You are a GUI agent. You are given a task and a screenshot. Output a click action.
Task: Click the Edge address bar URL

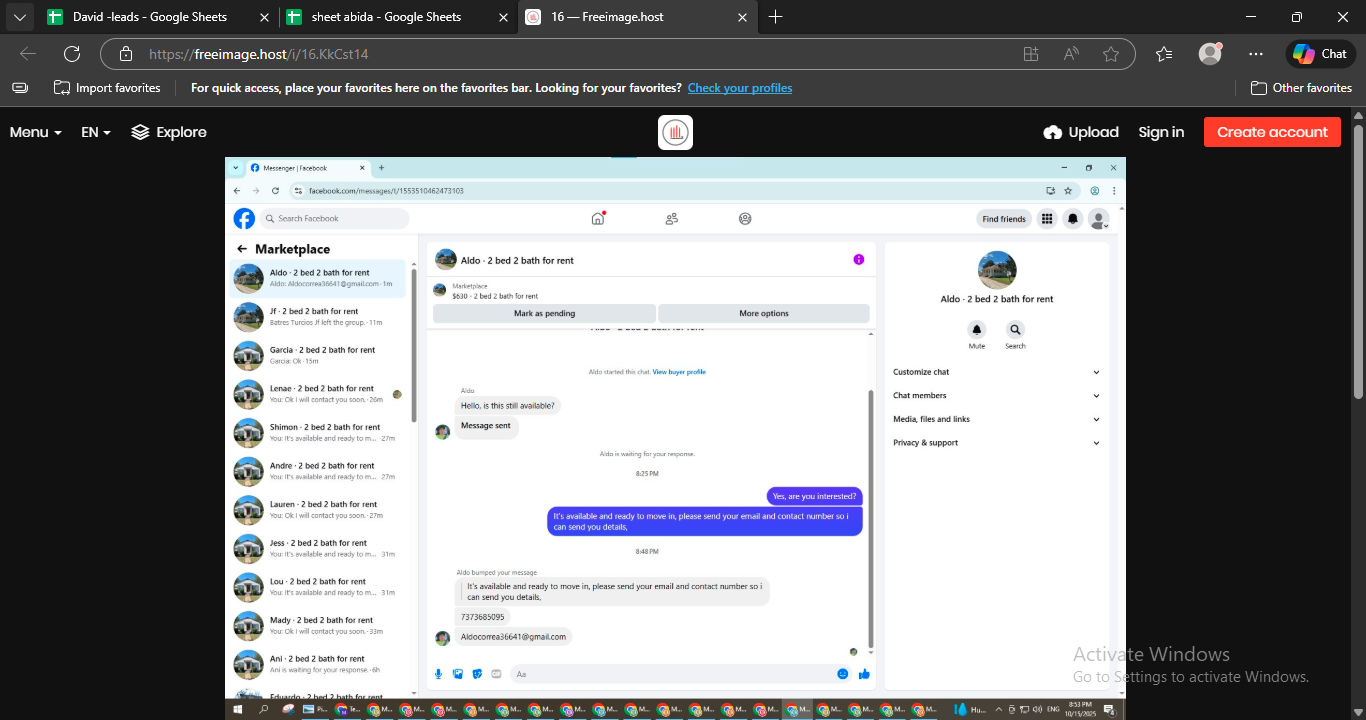pos(259,54)
